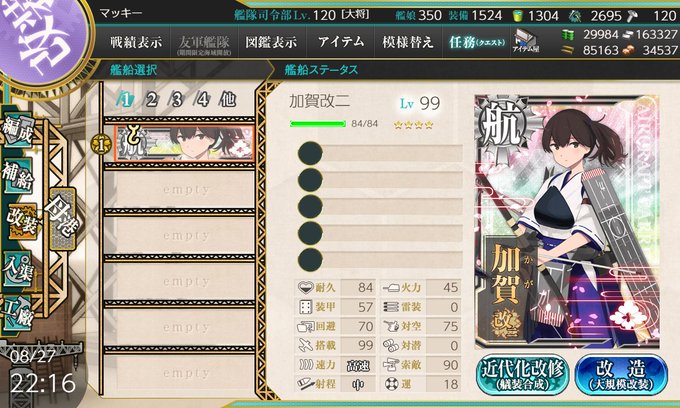Click the second empty fleet slot

coord(180,235)
